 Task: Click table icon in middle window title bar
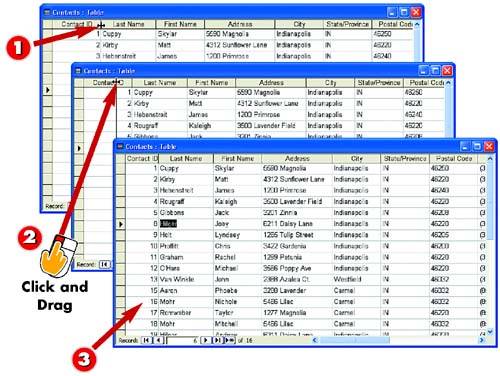click(79, 71)
